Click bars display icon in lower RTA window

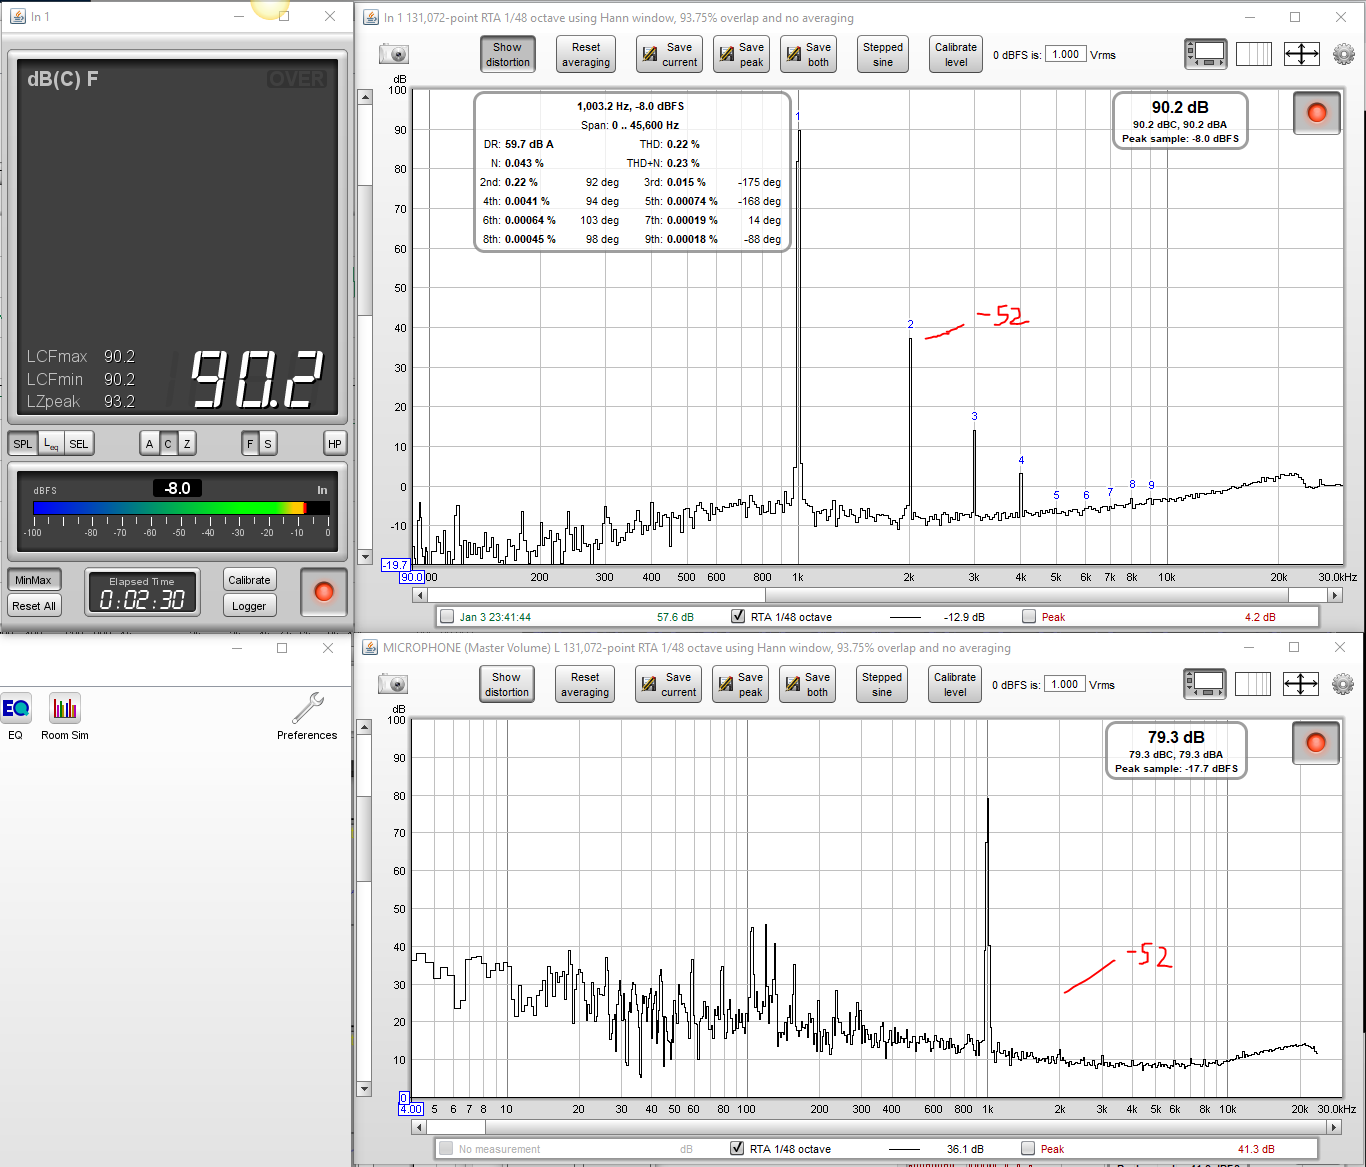[x=1253, y=684]
